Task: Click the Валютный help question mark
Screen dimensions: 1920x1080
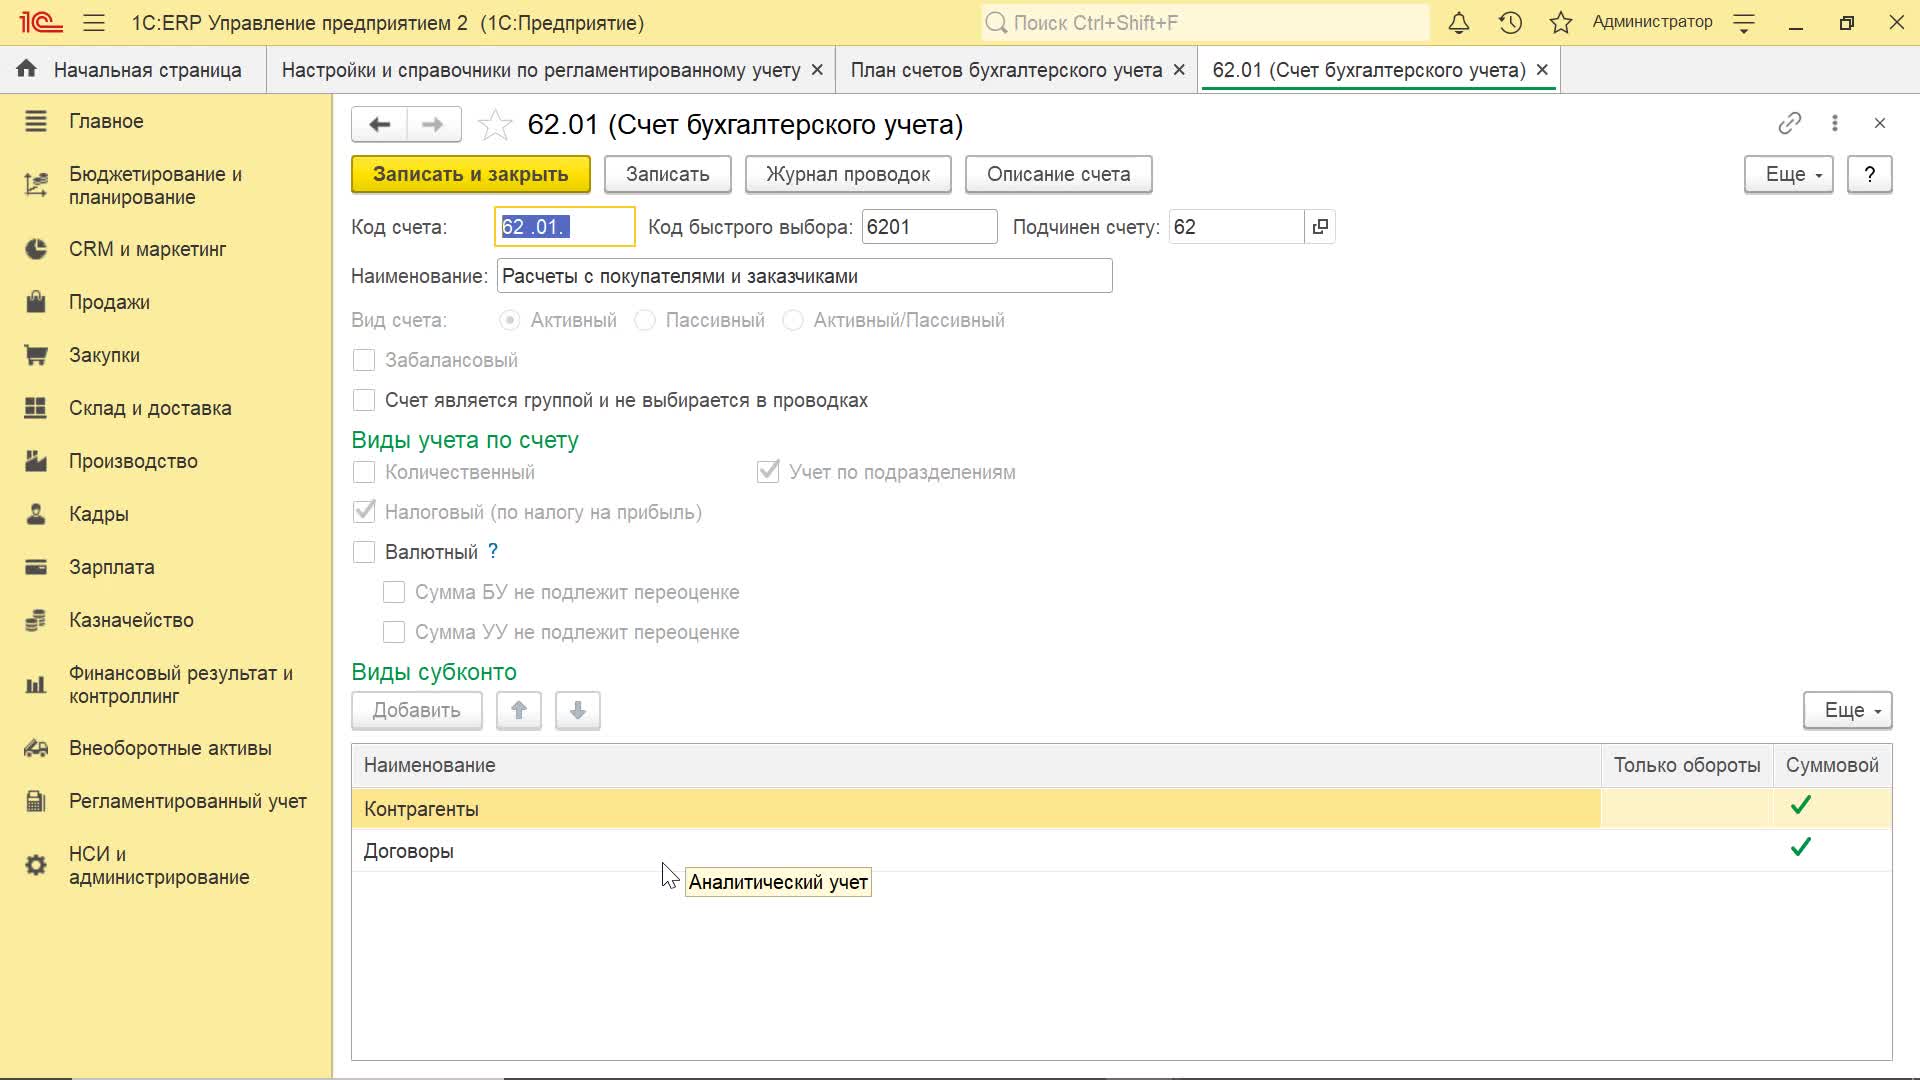Action: click(x=493, y=551)
